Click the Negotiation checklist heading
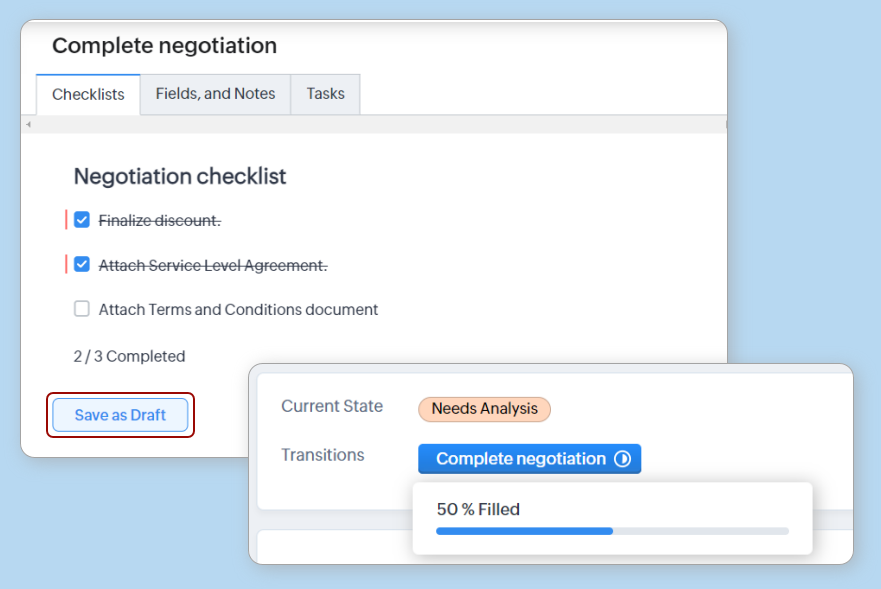Screen dimensions: 881x589 click(180, 177)
